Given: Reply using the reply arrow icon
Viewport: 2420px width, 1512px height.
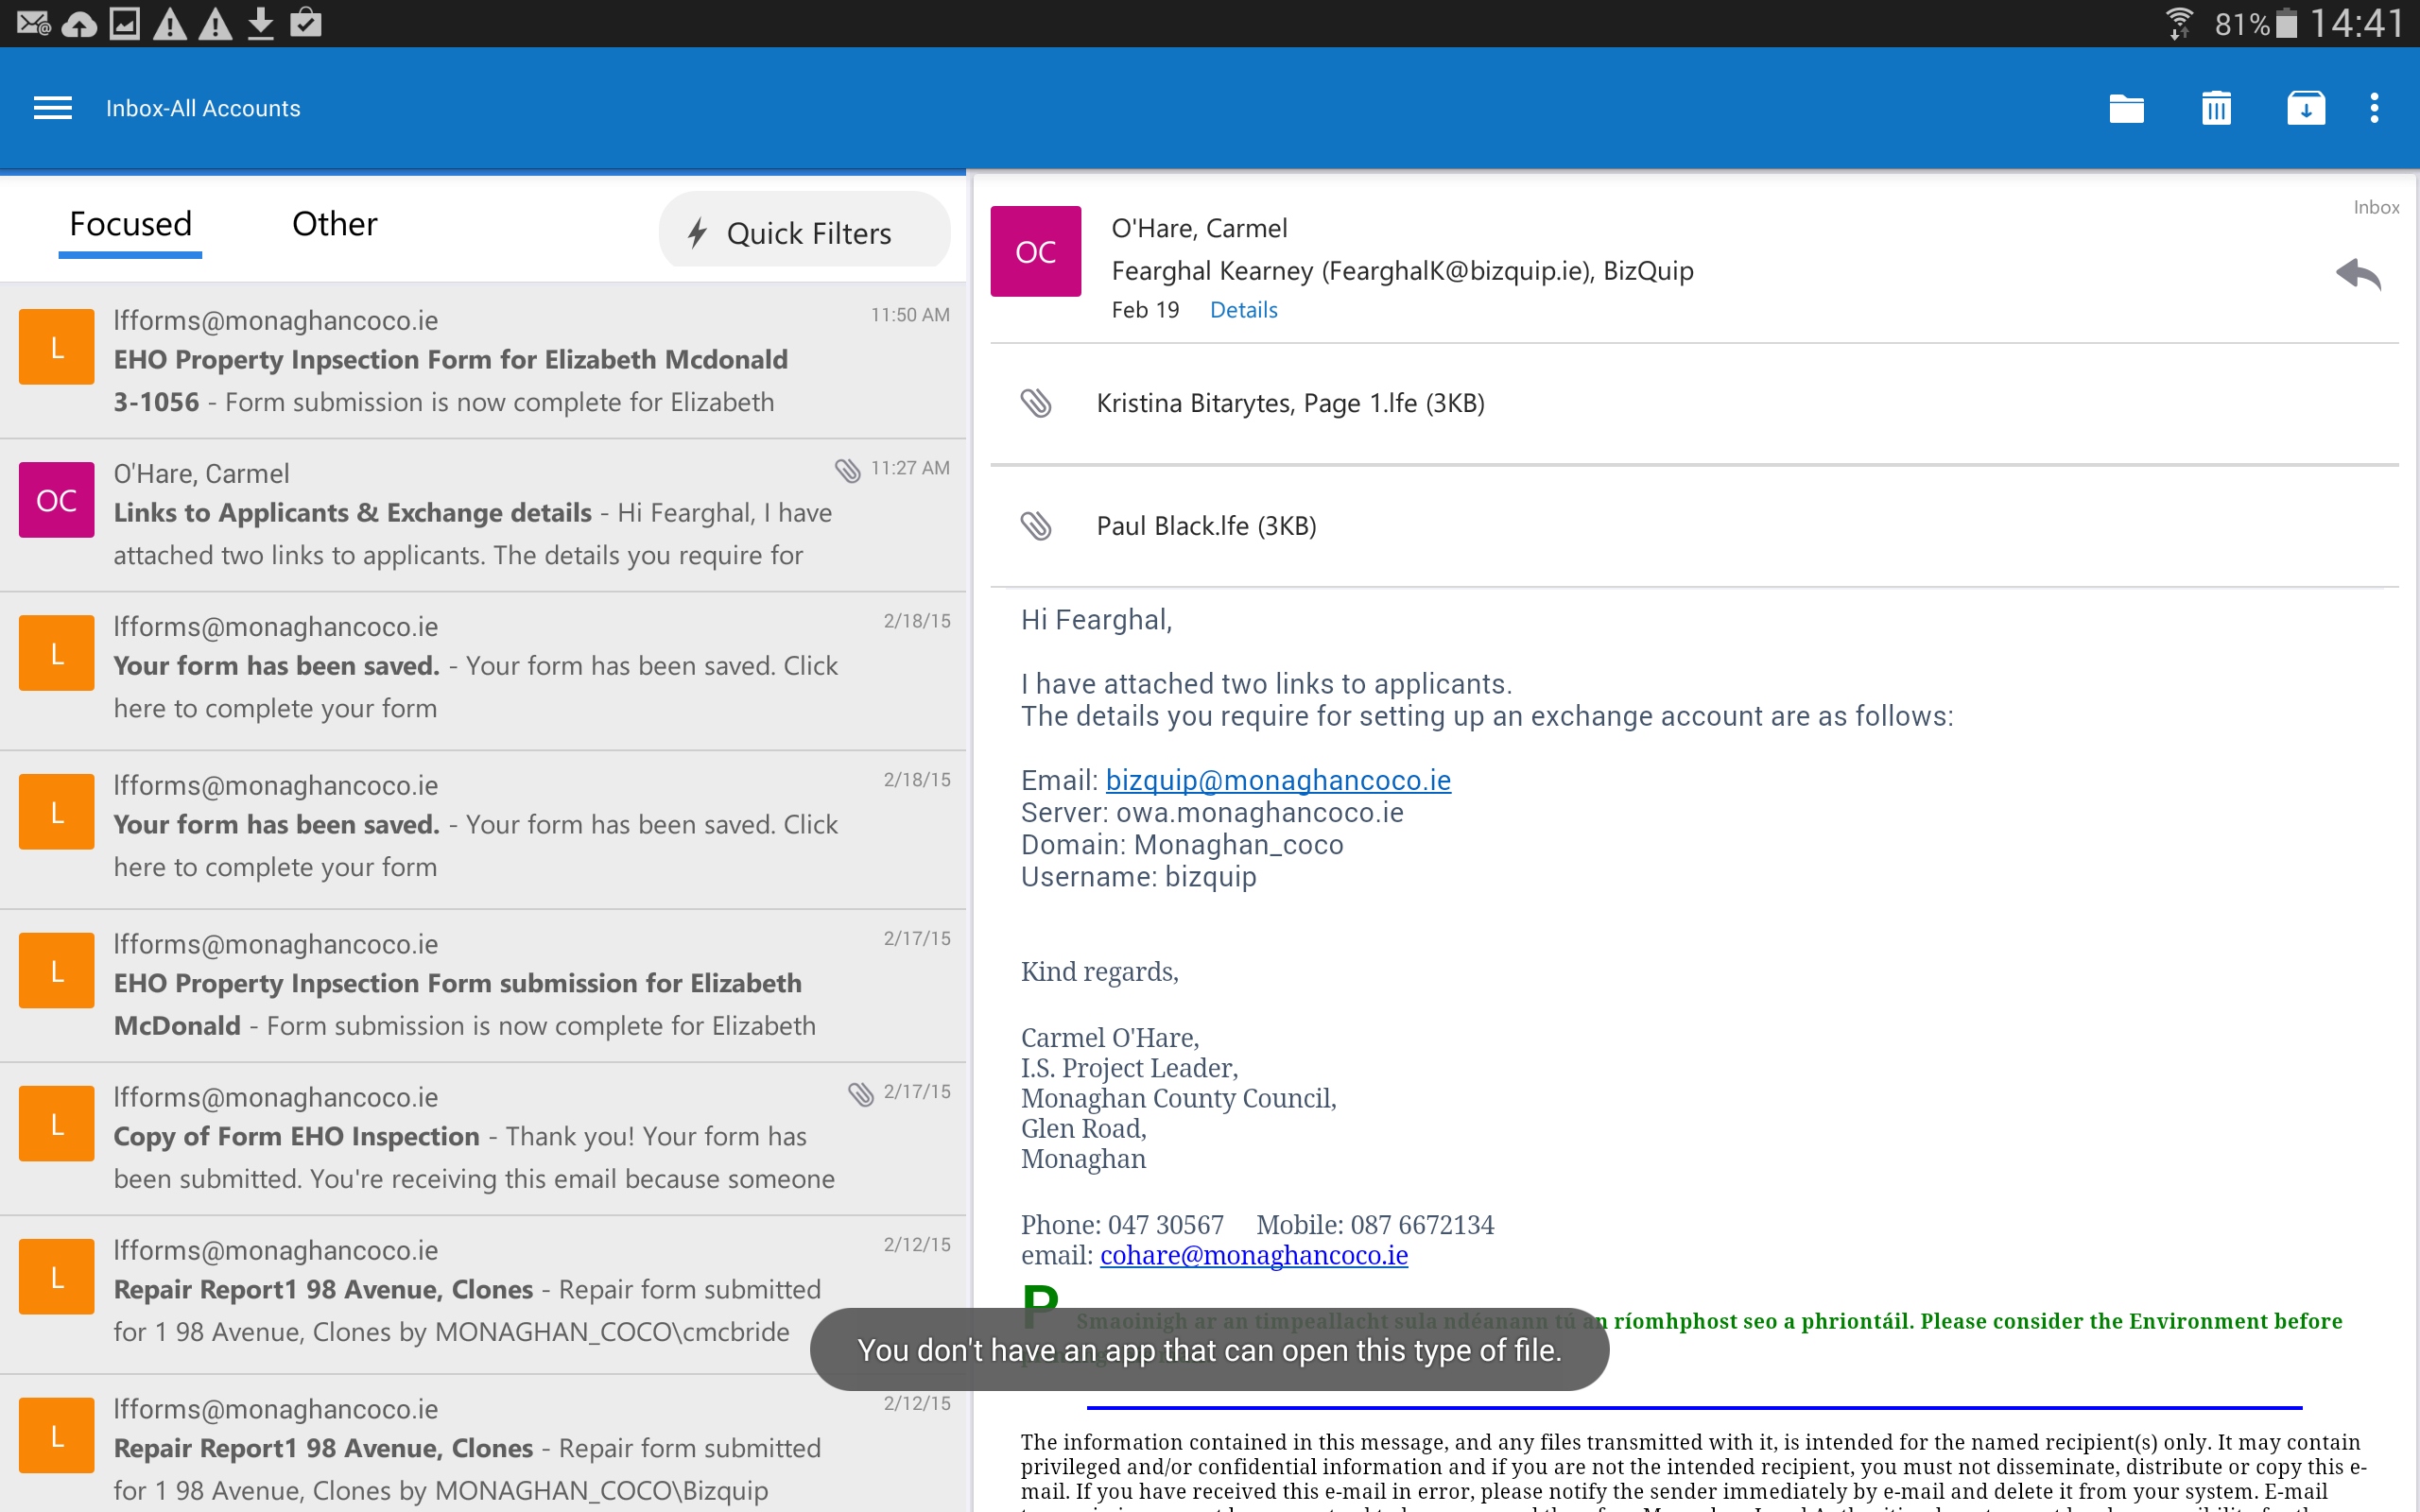Looking at the screenshot, I should click(2358, 274).
